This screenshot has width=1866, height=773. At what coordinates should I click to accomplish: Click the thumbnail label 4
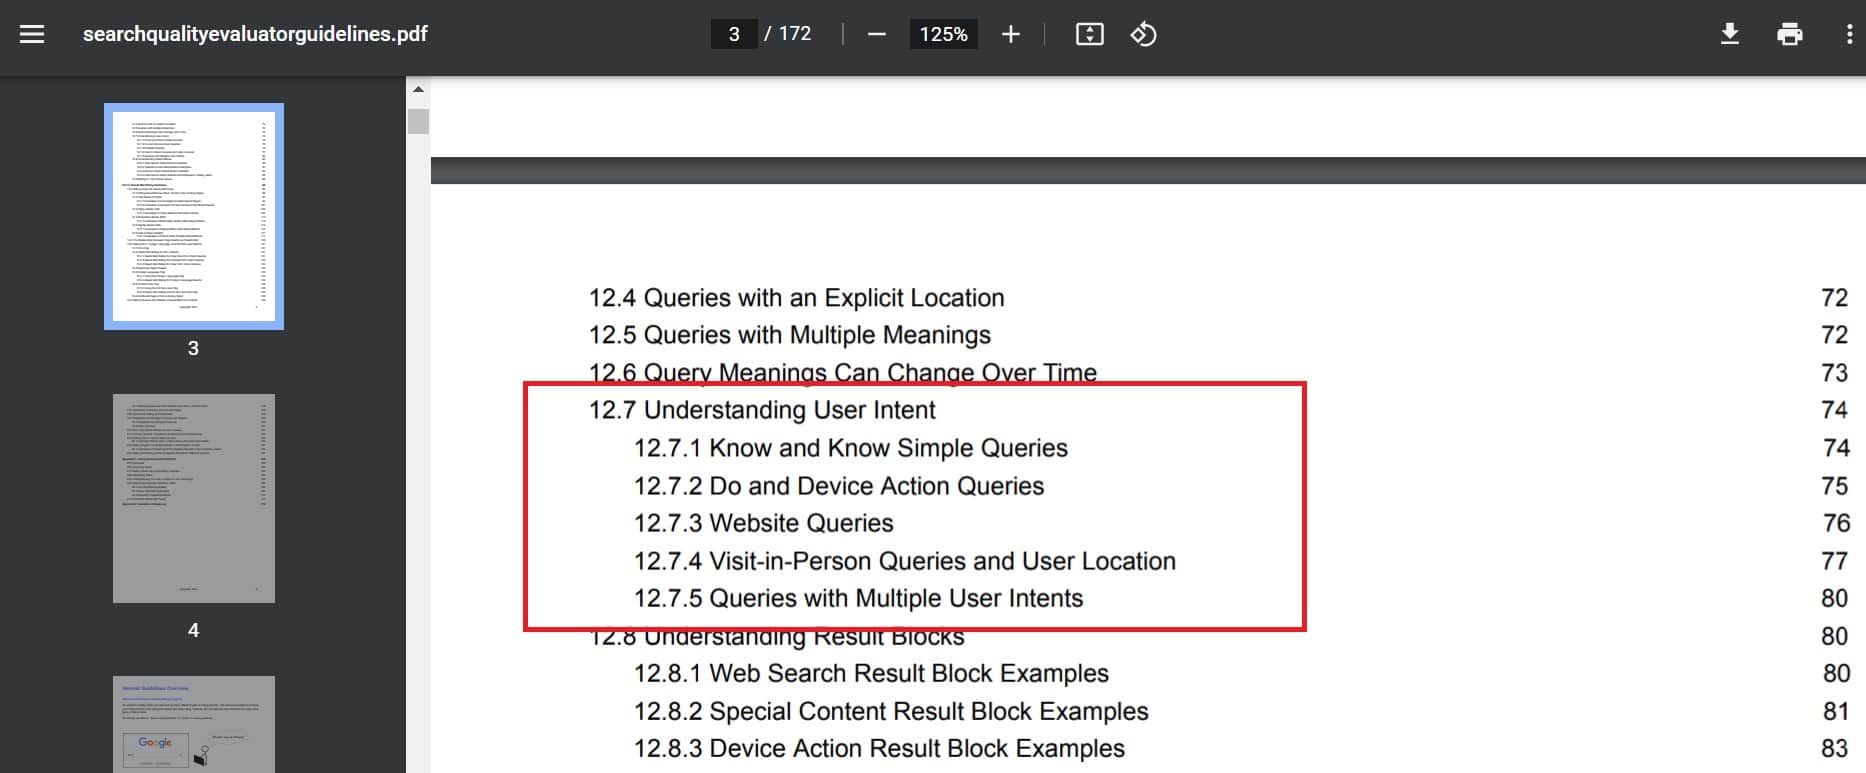click(x=193, y=630)
